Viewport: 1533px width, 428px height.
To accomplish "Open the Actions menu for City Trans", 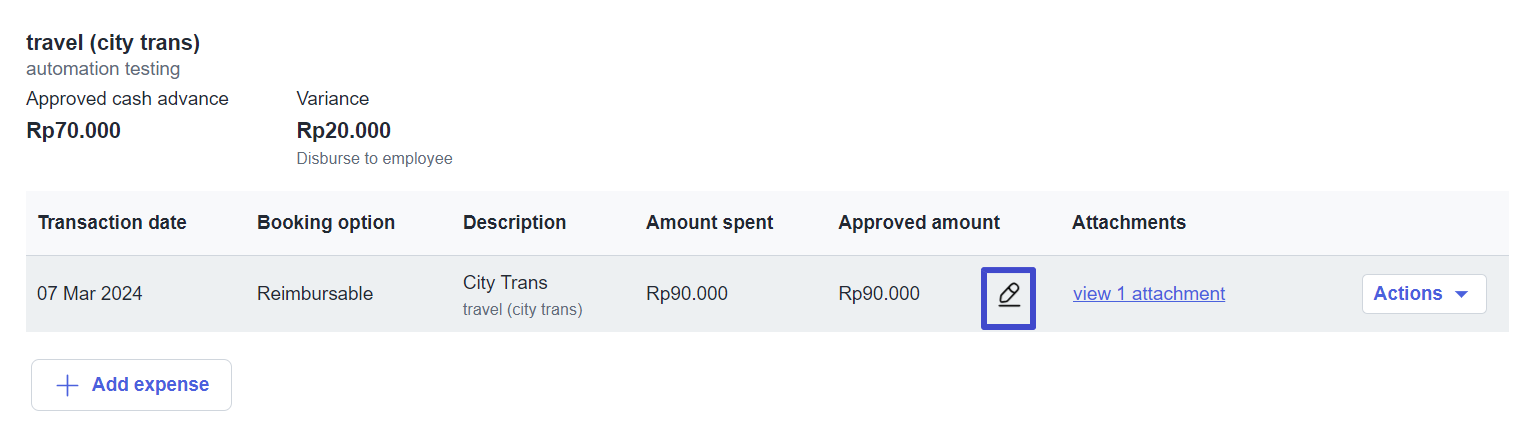I will pos(1424,294).
